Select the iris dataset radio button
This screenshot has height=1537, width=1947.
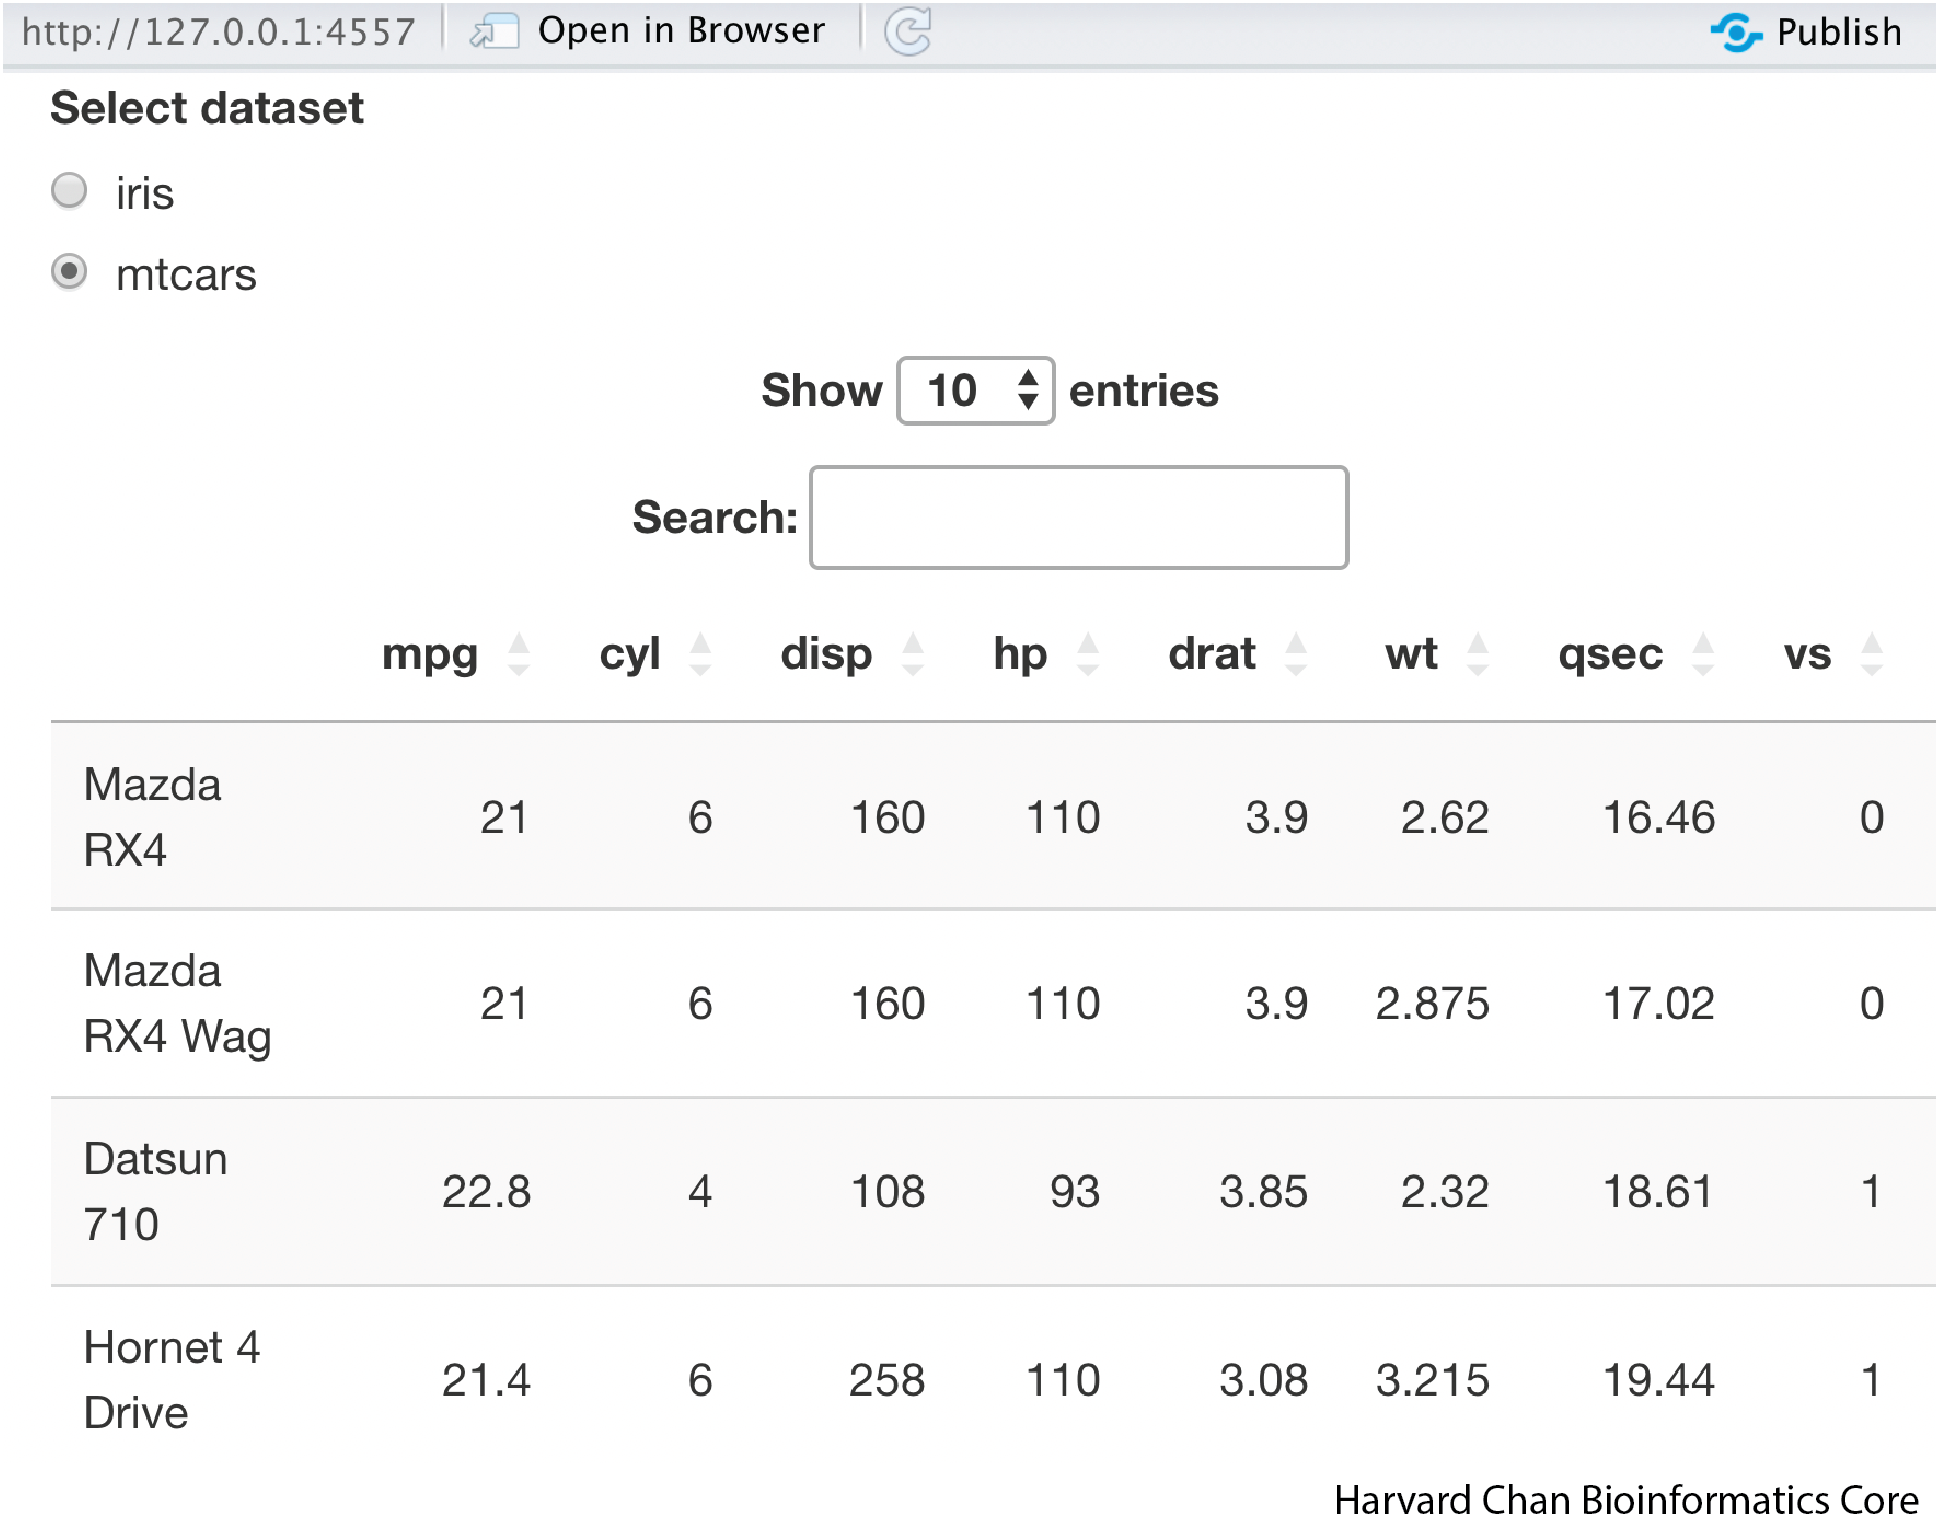pyautogui.click(x=69, y=191)
